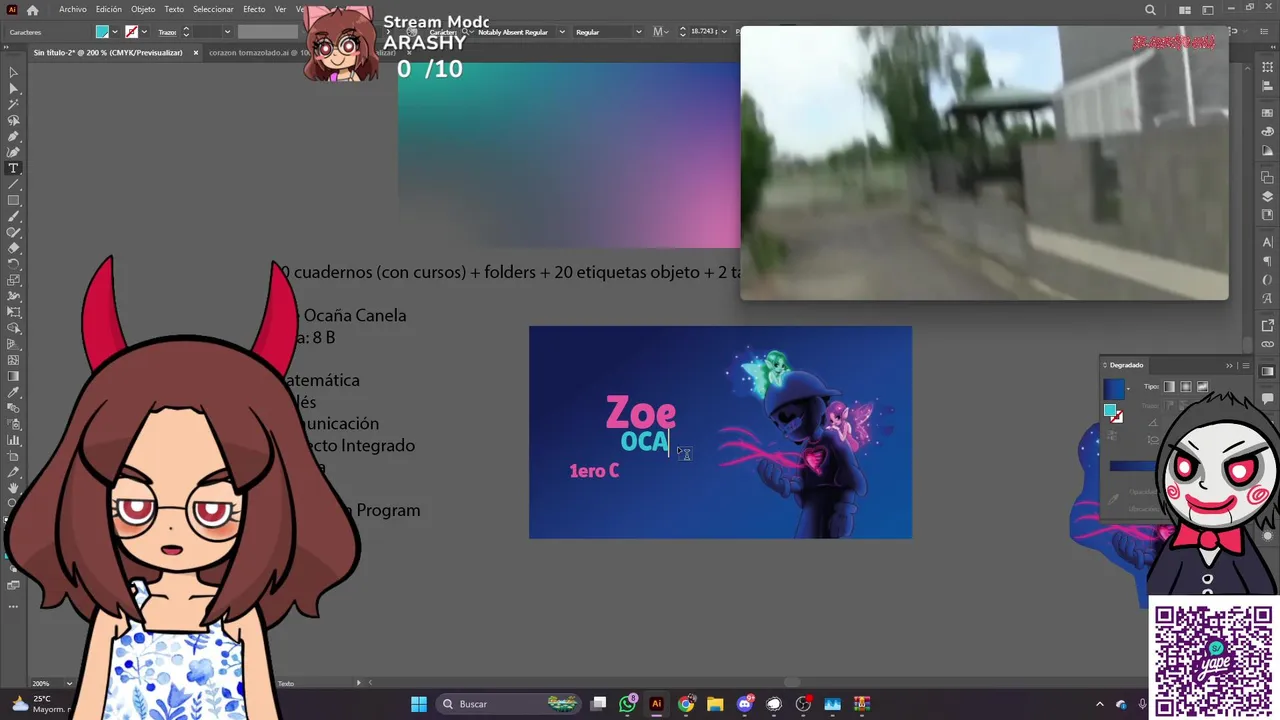
Task: Select the Mesh tool
Action: pyautogui.click(x=13, y=360)
